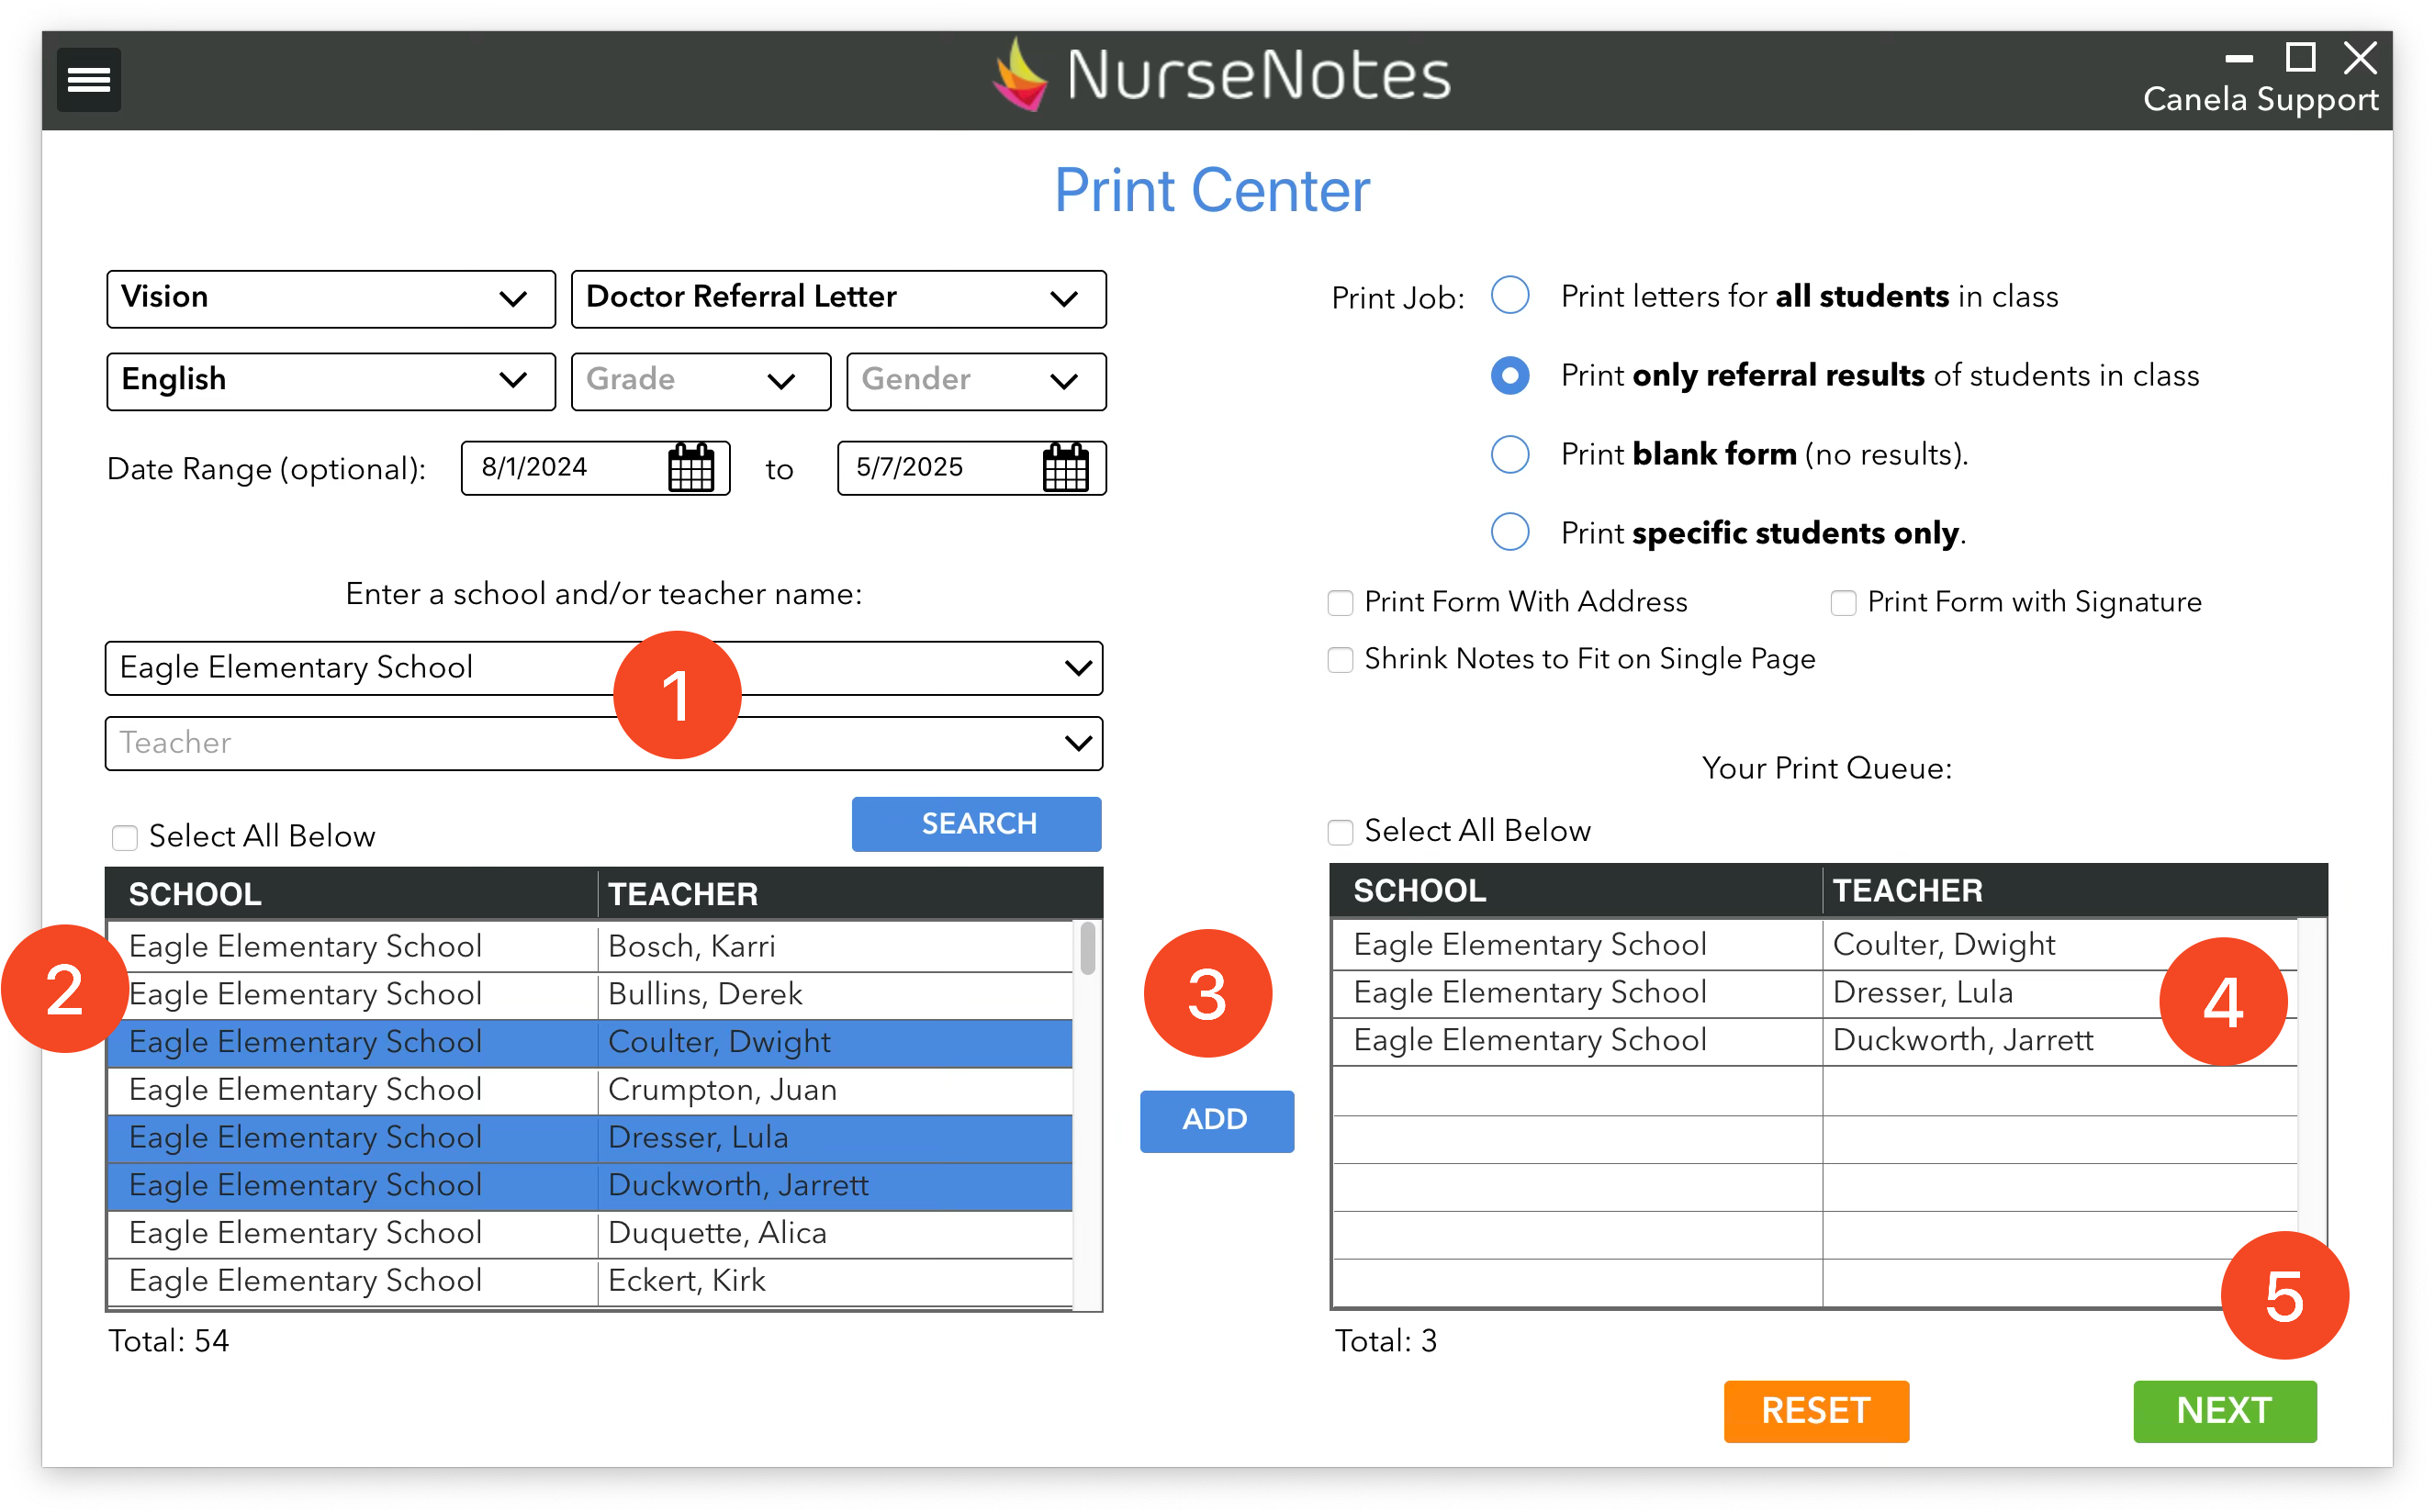This screenshot has height=1512, width=2435.
Task: Close the NurseNotes window
Action: (x=2360, y=58)
